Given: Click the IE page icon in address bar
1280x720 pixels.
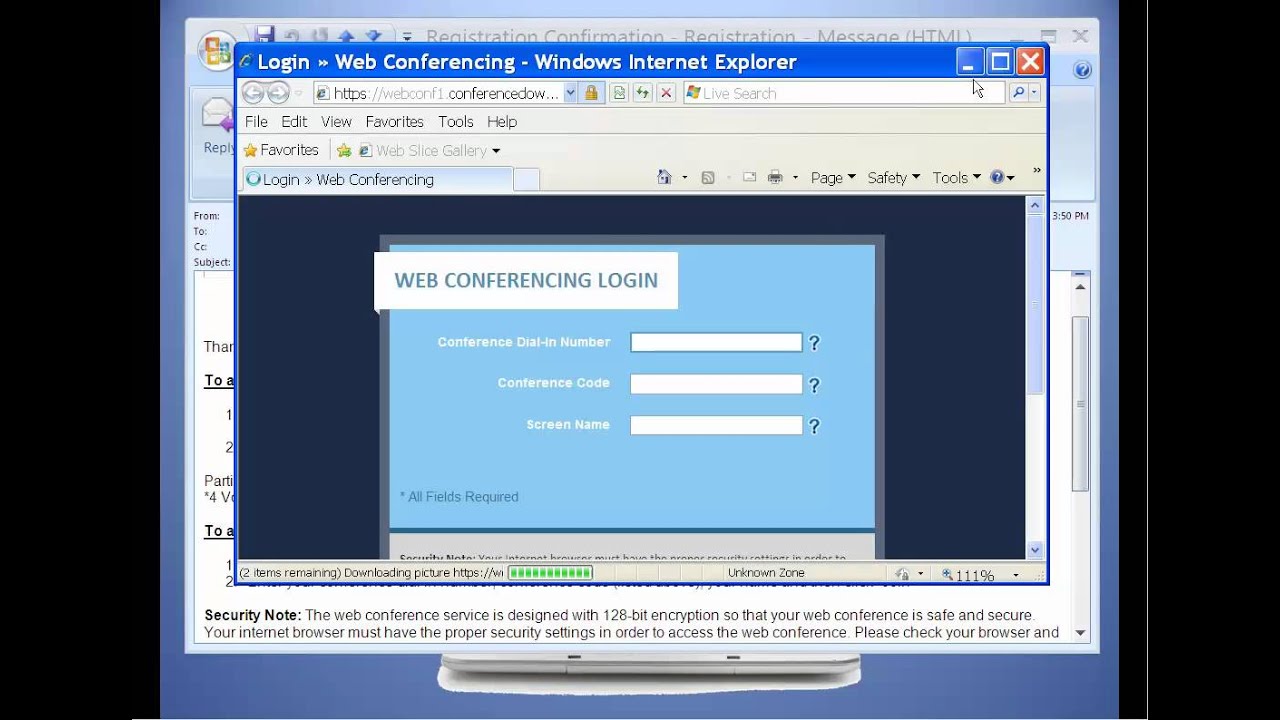Looking at the screenshot, I should tap(323, 93).
